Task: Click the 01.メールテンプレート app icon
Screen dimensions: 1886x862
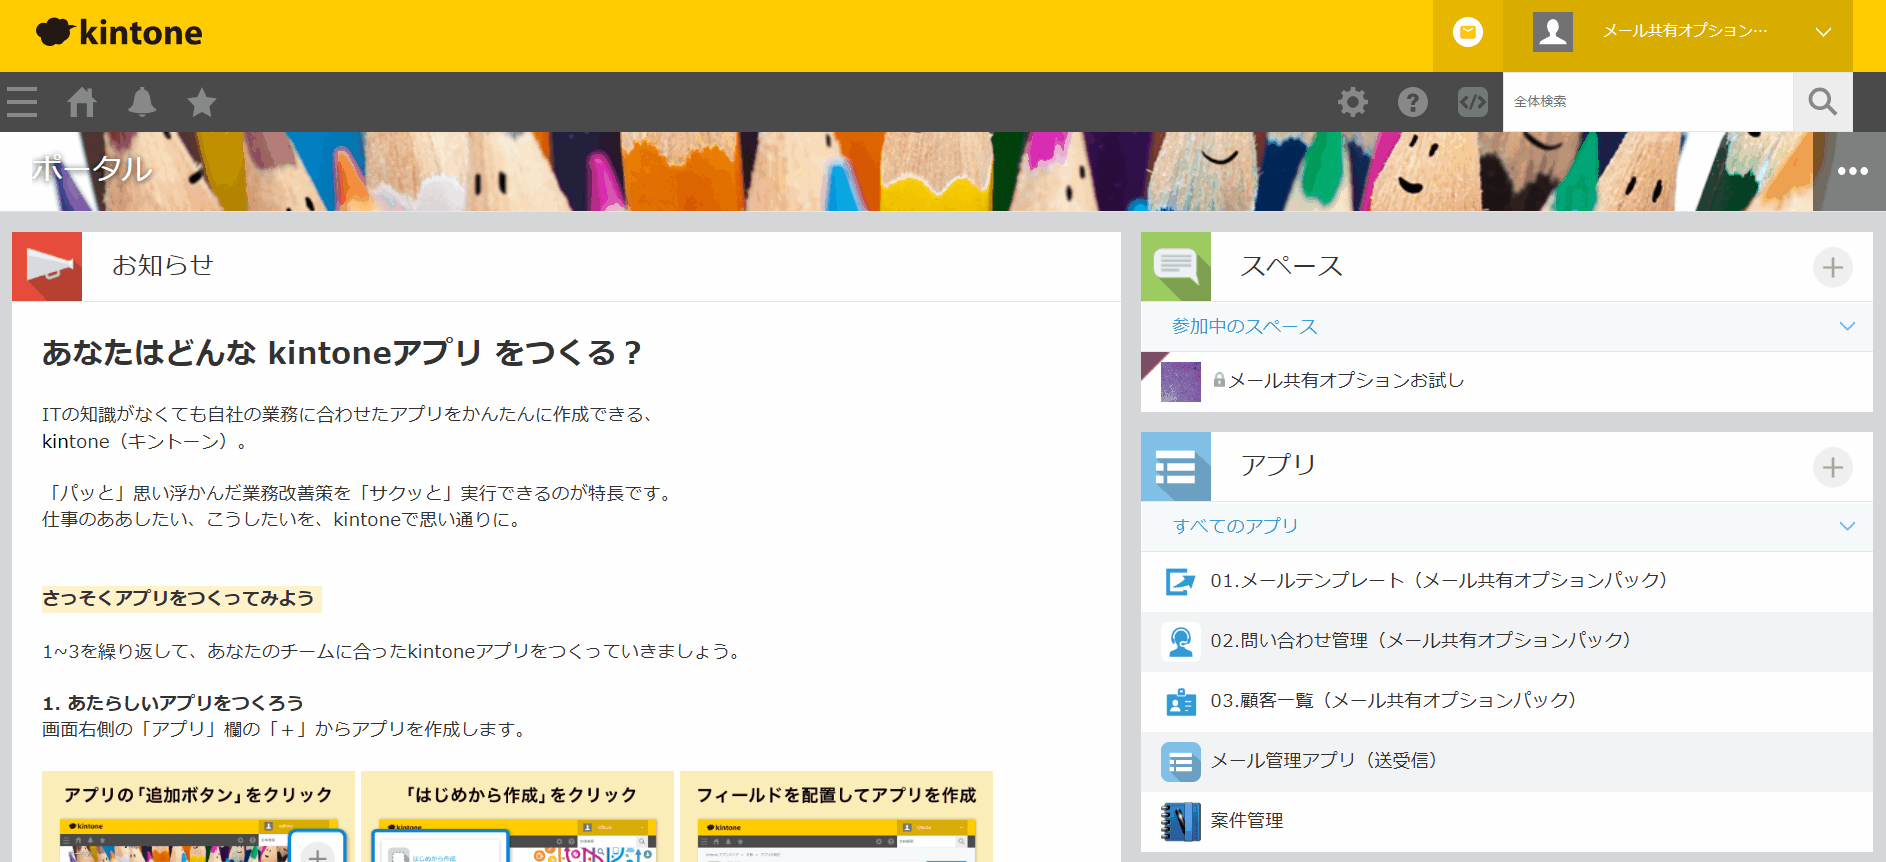Action: pos(1180,581)
